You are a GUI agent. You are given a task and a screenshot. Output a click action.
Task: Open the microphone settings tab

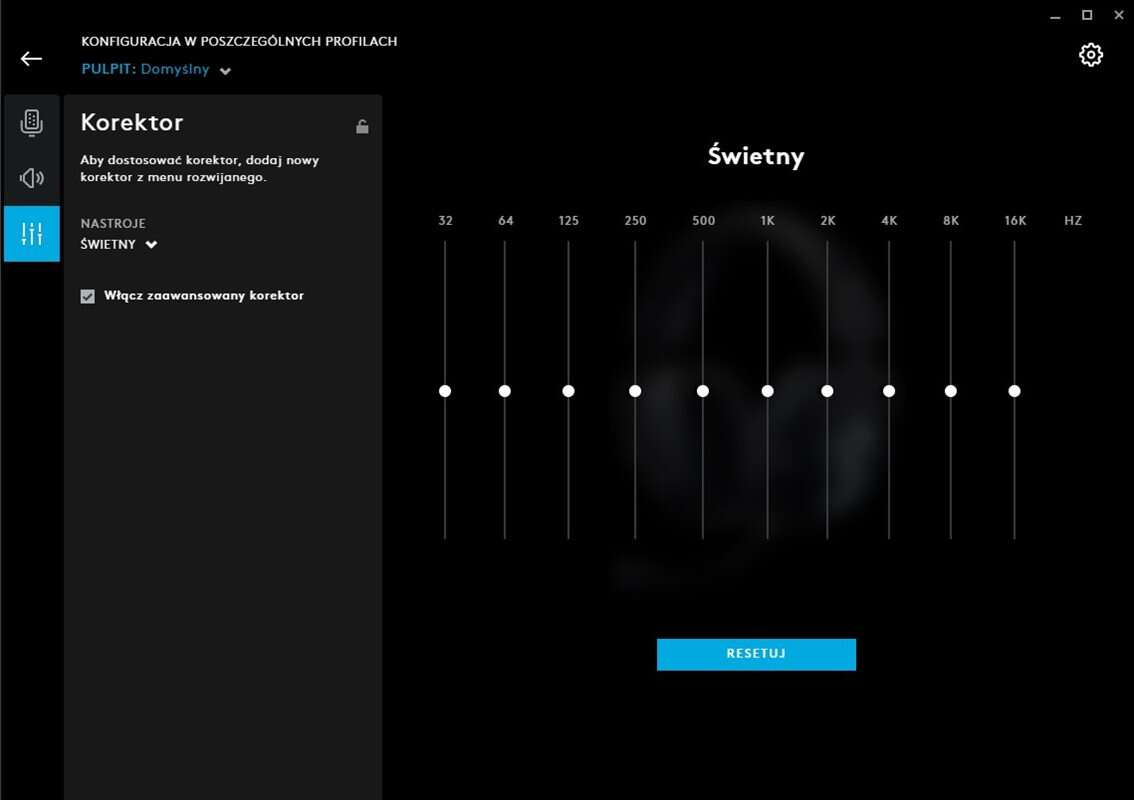(x=32, y=123)
